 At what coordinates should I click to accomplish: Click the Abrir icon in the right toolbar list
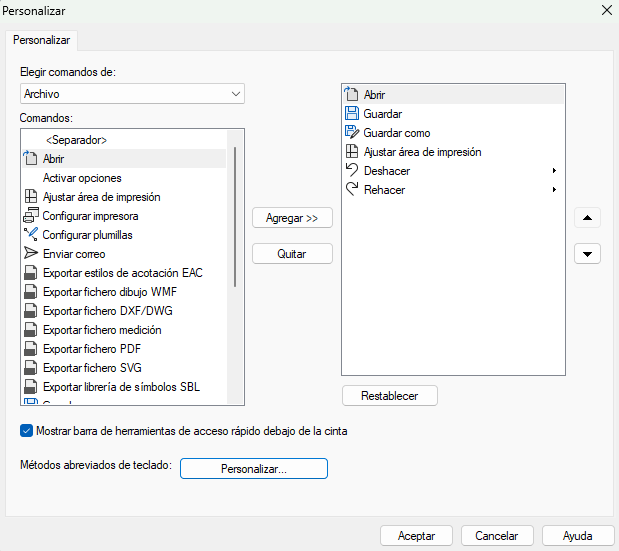351,94
